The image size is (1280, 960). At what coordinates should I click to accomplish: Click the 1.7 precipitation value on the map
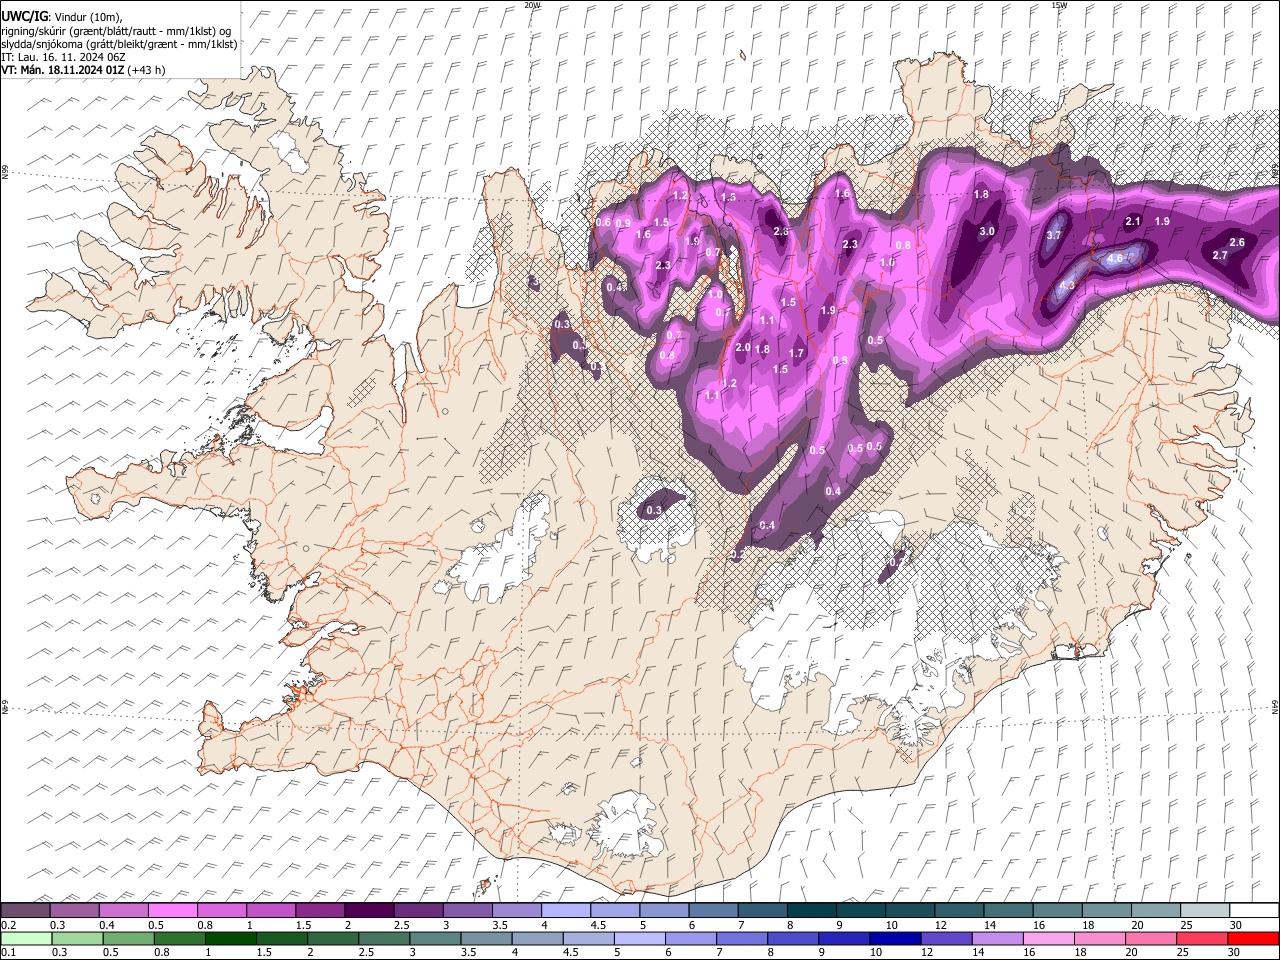[797, 353]
